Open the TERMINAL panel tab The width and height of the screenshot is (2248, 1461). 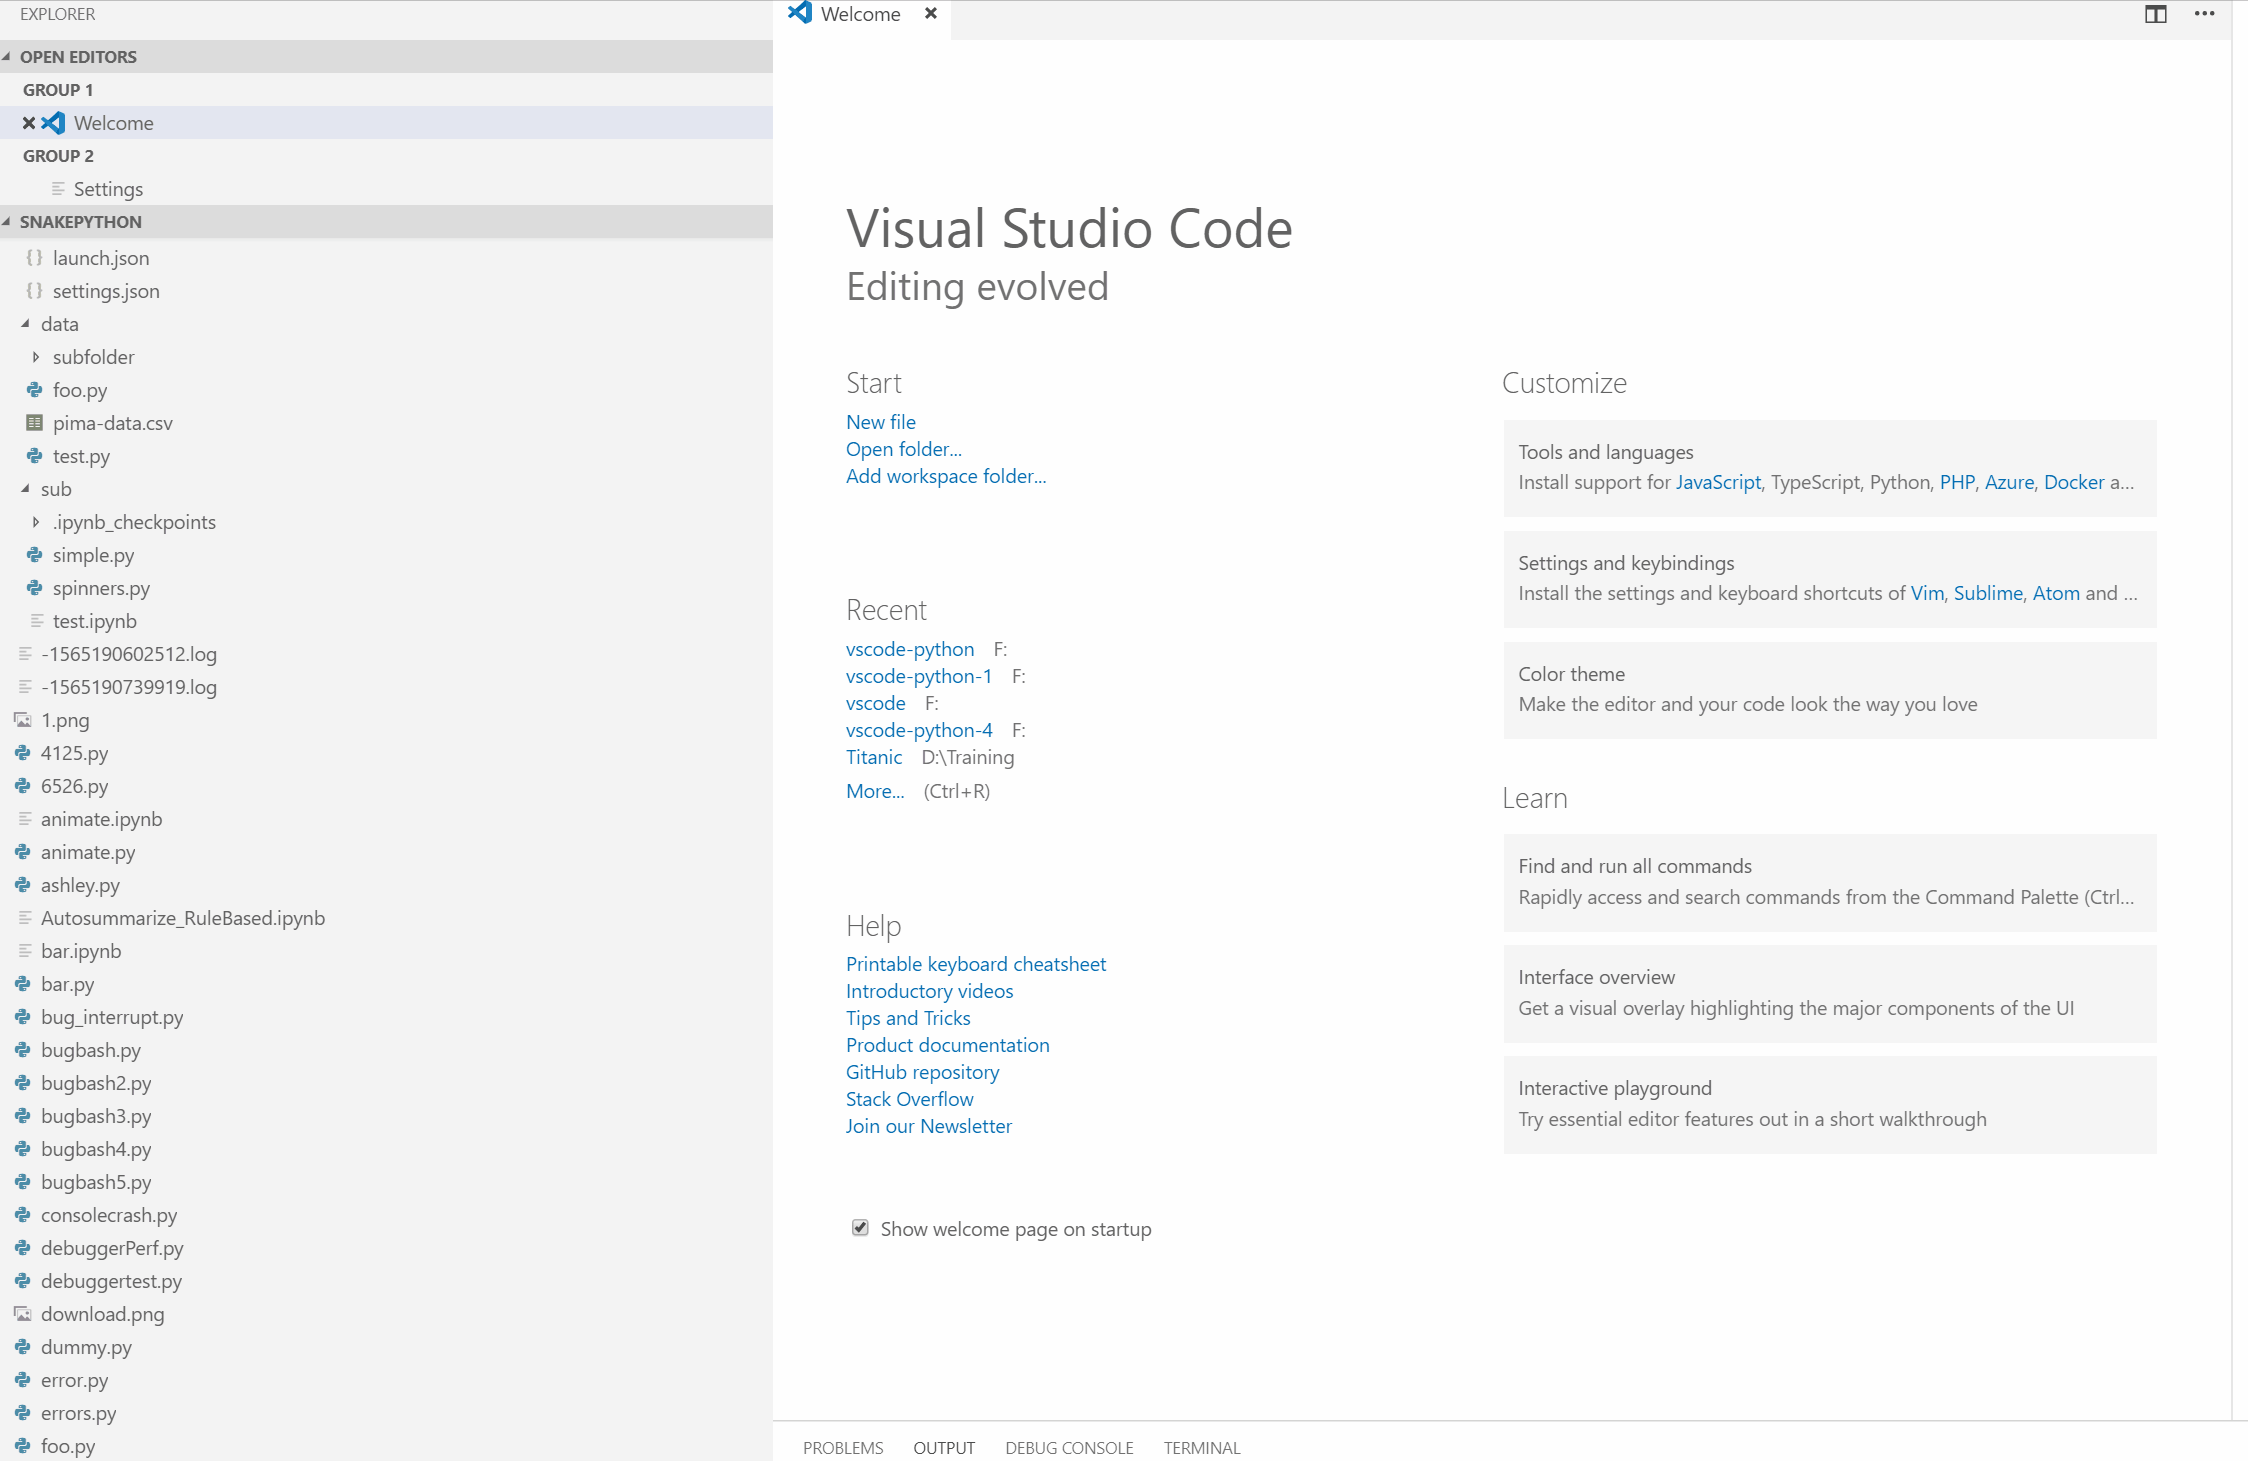tap(1202, 1447)
